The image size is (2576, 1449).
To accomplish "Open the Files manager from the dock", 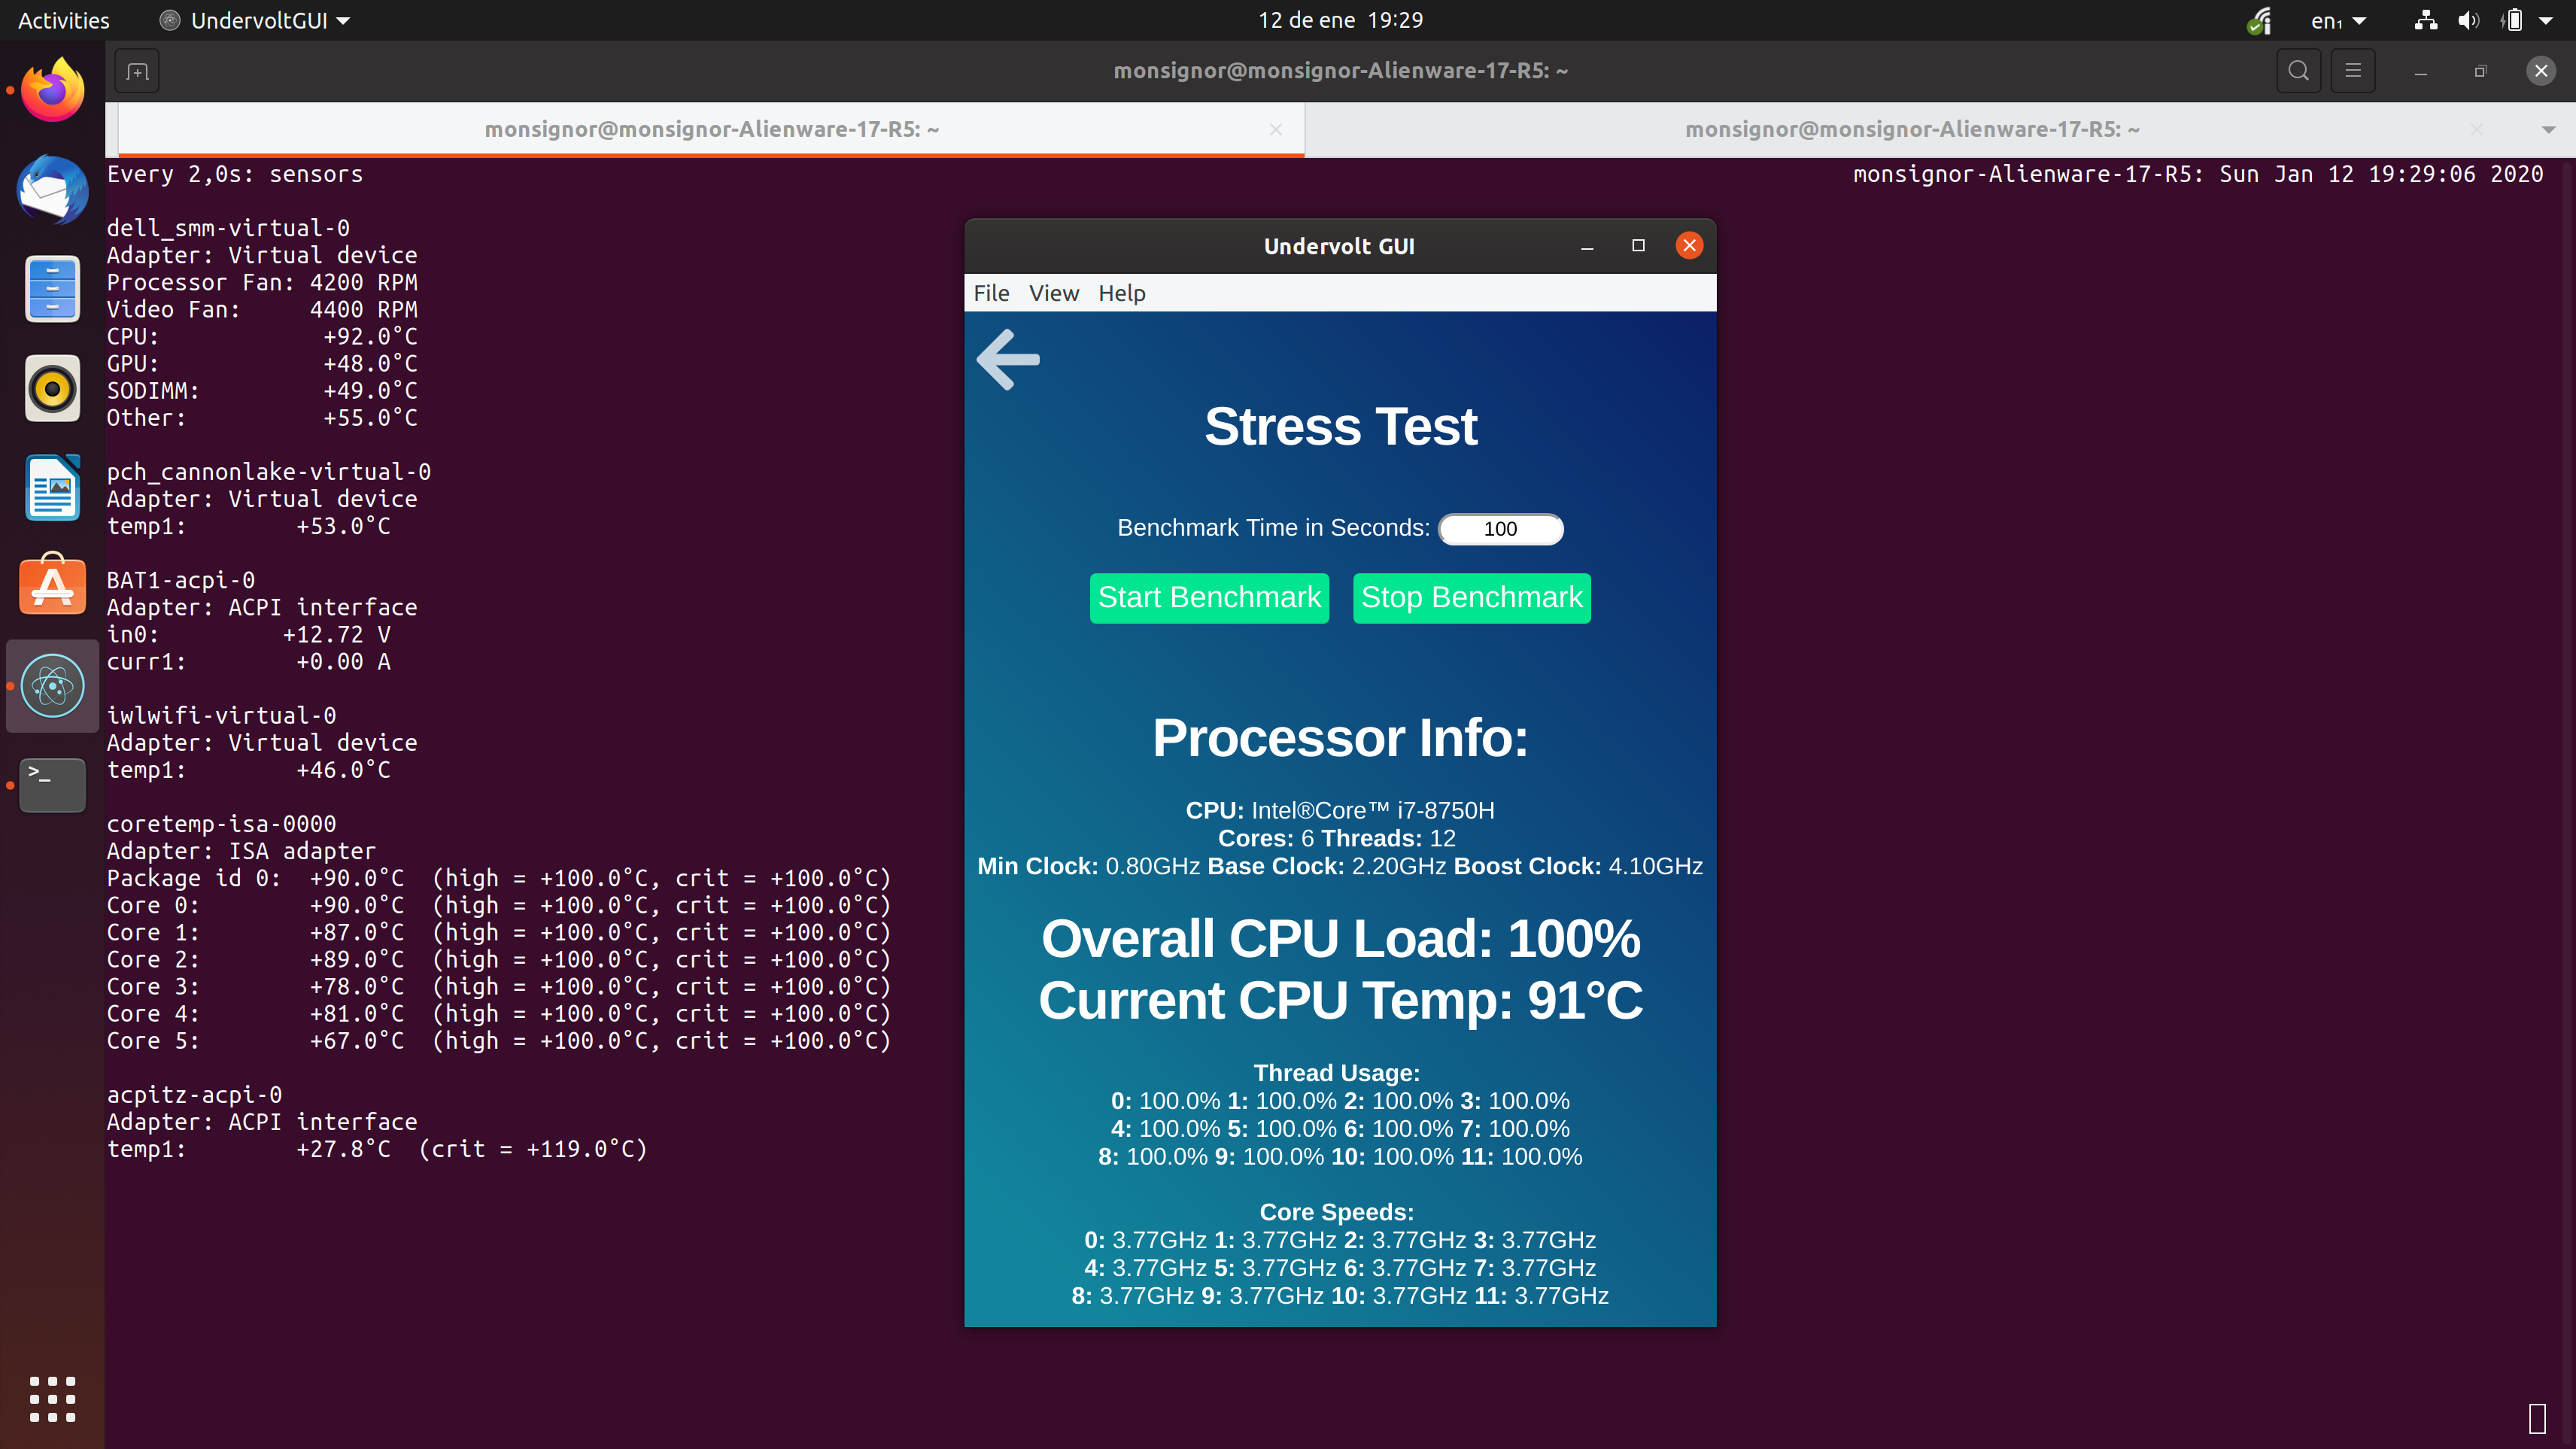I will pos(53,289).
